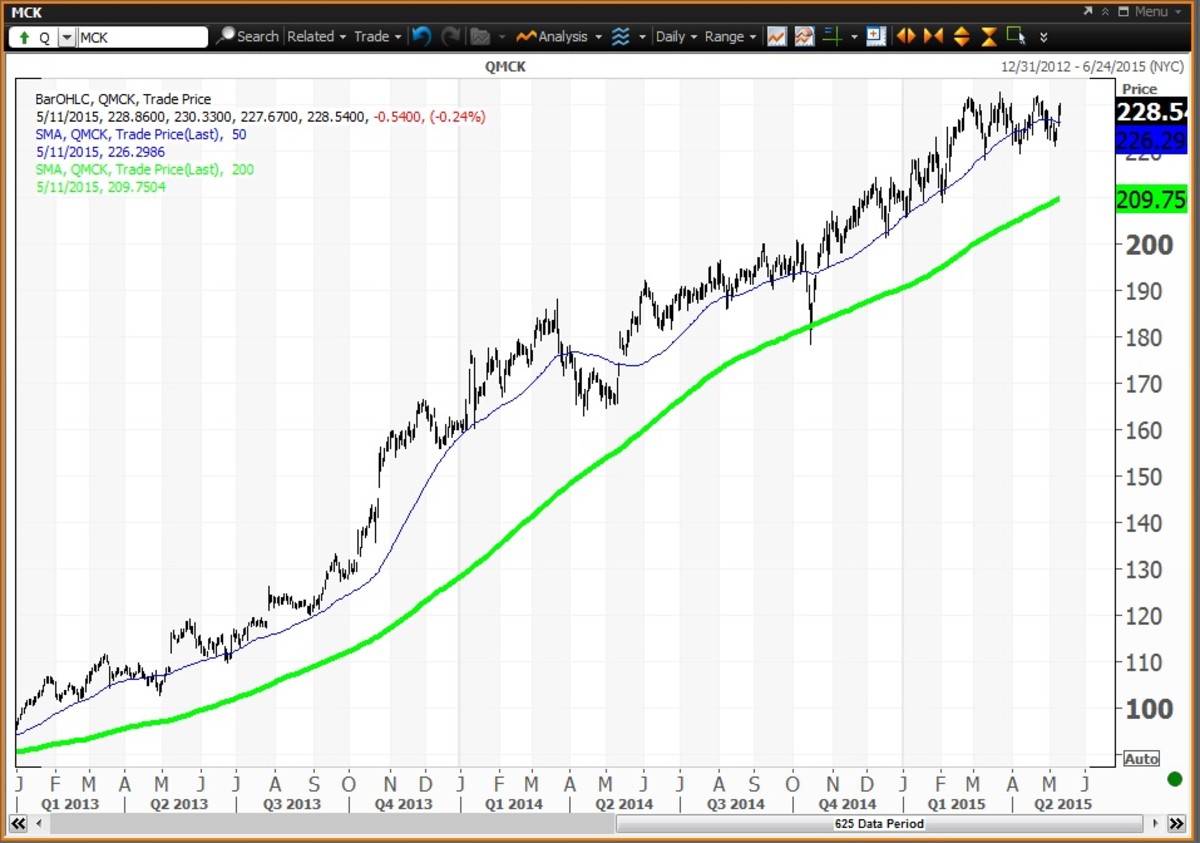Click the orange chart-style icon
This screenshot has height=843, width=1200.
(777, 36)
